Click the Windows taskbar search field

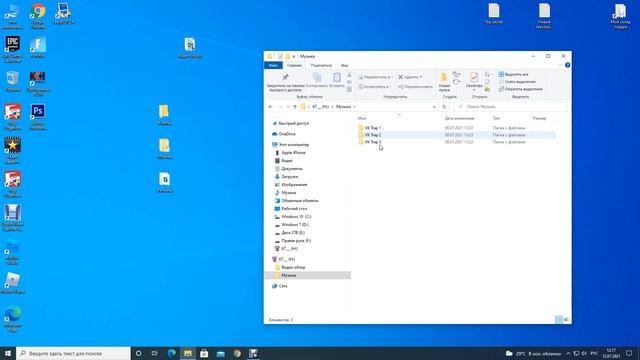coord(73,353)
